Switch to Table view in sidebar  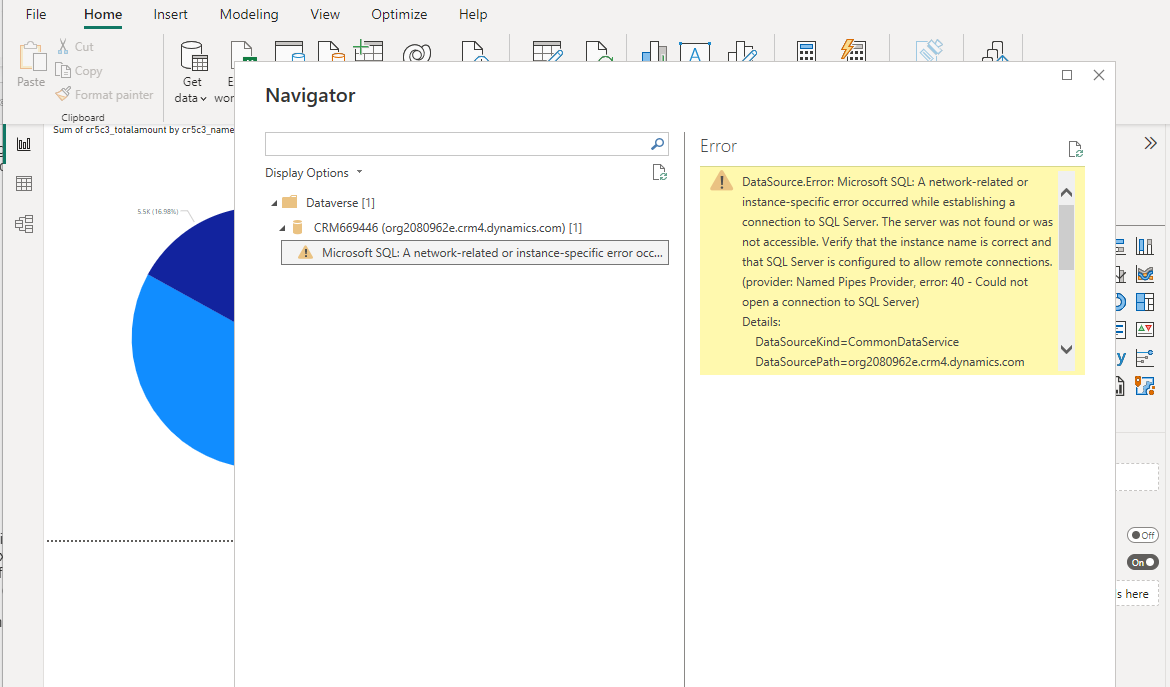click(x=24, y=183)
